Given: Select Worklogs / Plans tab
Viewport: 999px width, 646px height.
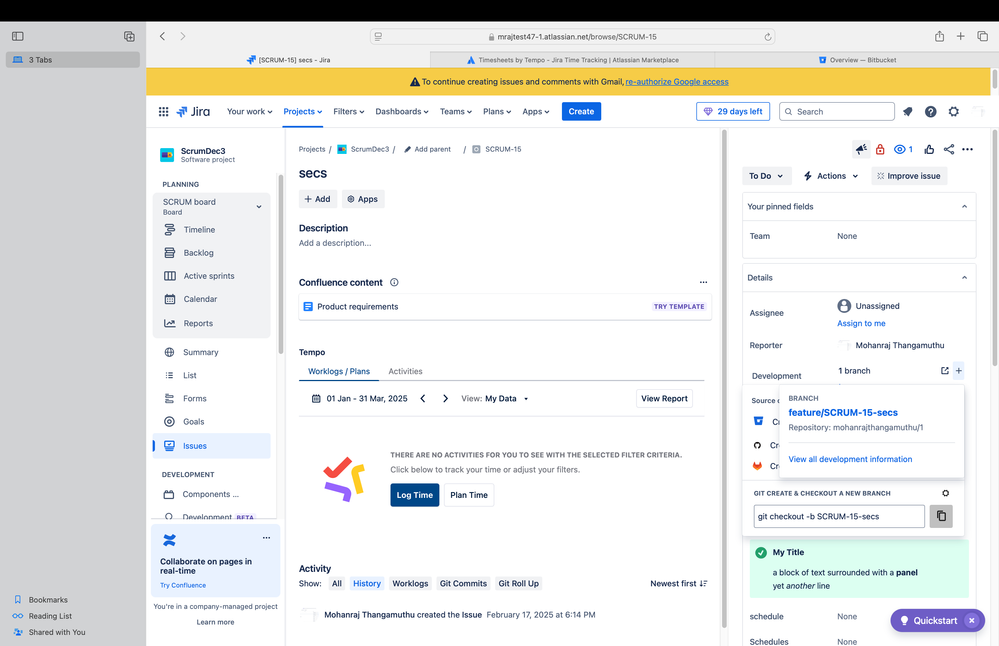Looking at the screenshot, I should pos(338,371).
